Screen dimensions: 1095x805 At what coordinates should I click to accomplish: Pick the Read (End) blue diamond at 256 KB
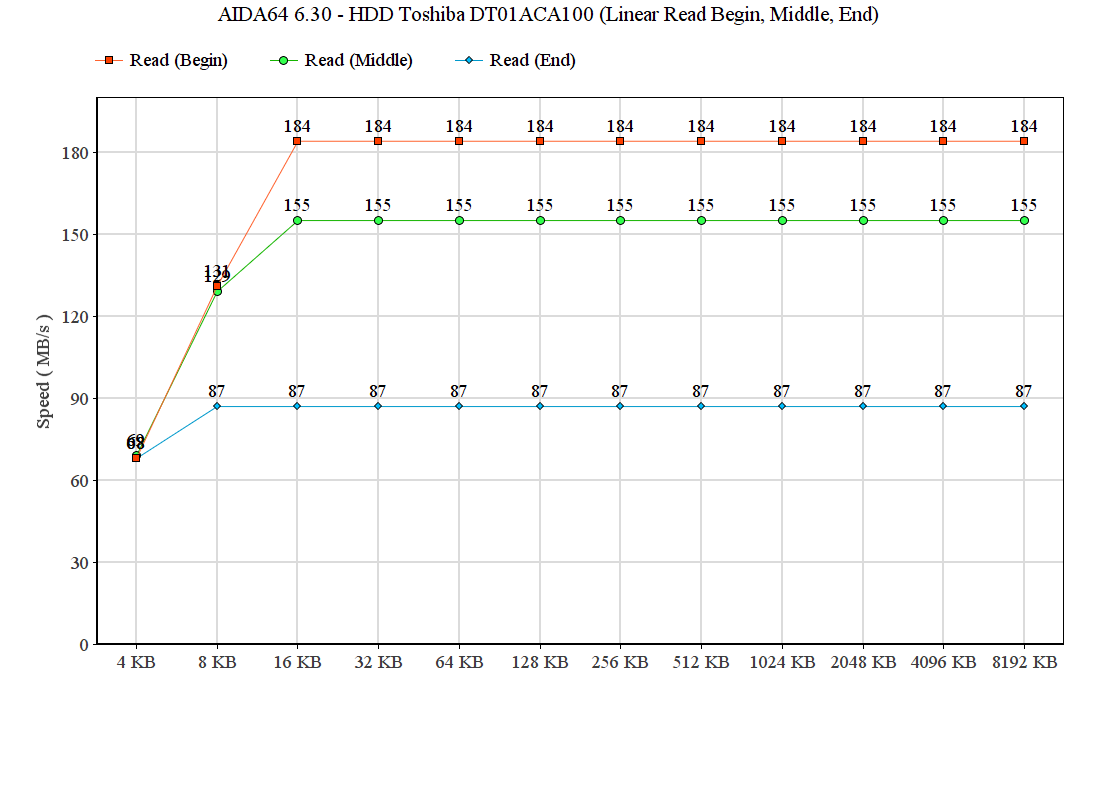click(620, 406)
